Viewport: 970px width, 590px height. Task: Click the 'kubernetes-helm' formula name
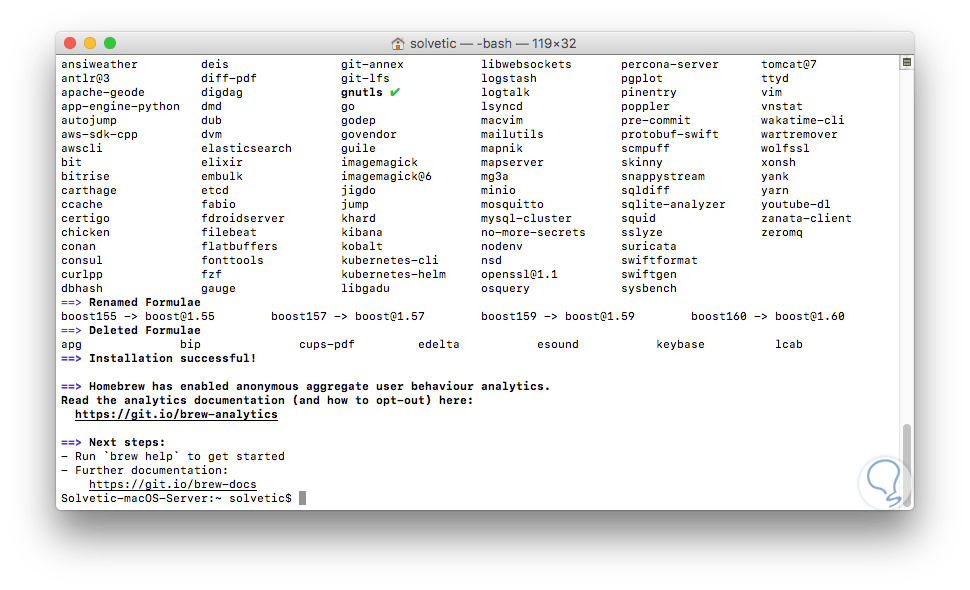point(393,274)
